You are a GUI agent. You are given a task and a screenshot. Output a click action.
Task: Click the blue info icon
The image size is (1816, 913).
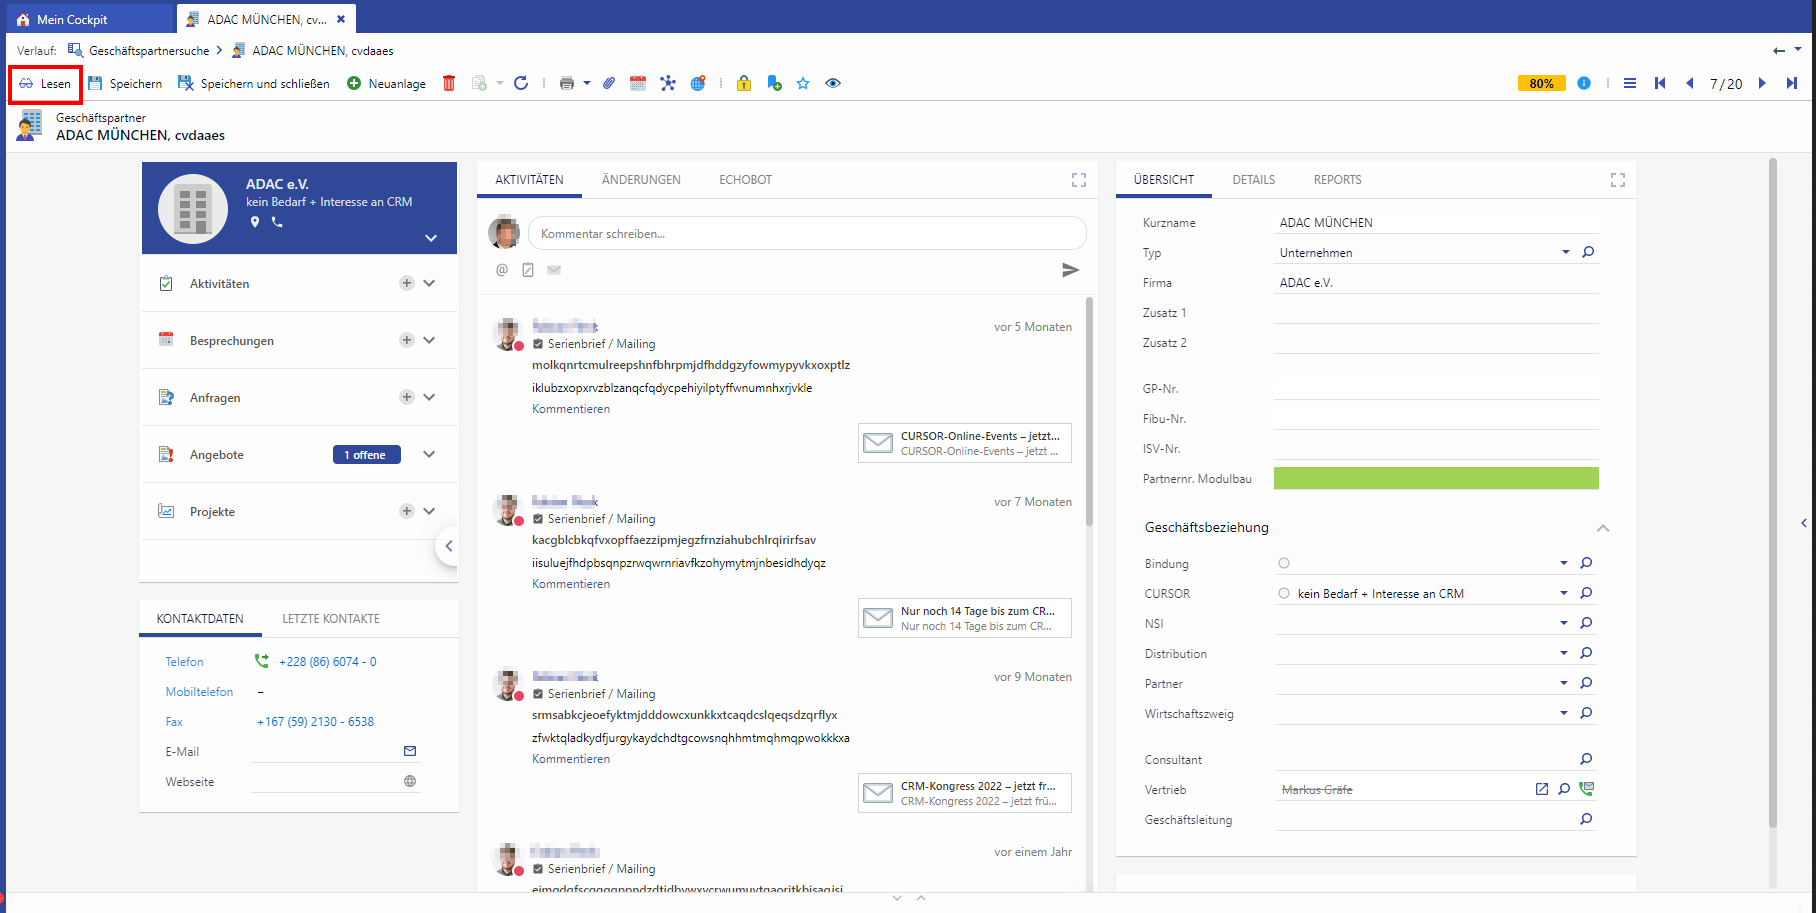click(1584, 83)
